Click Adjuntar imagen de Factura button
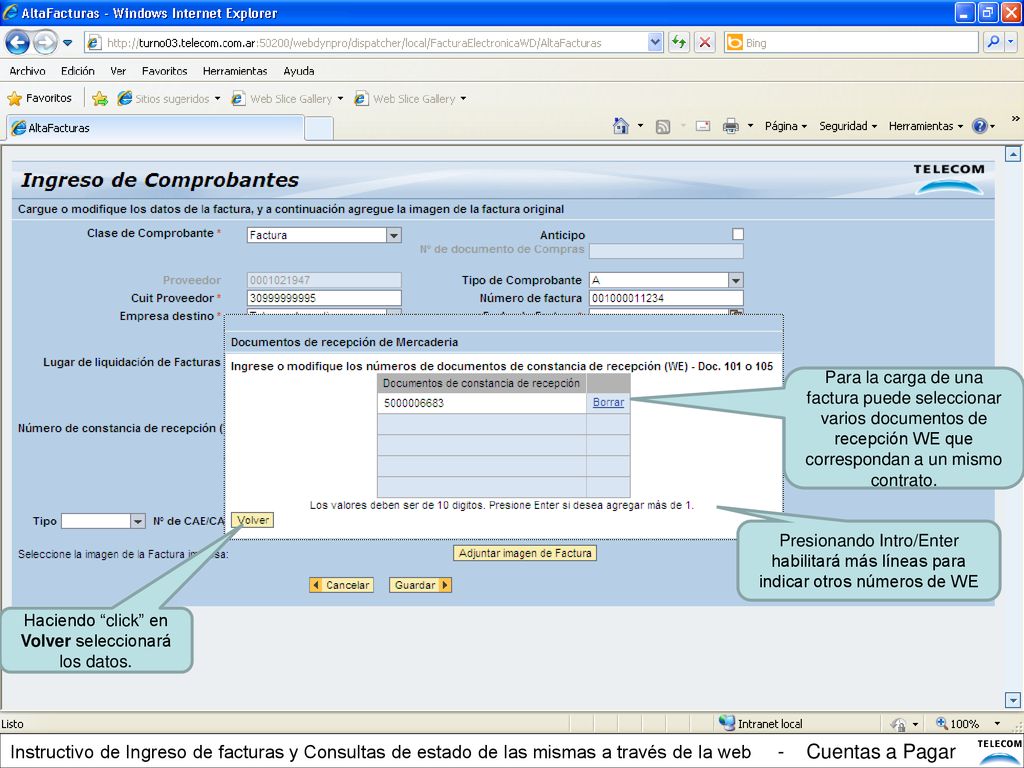Image resolution: width=1024 pixels, height=768 pixels. pyautogui.click(x=525, y=553)
